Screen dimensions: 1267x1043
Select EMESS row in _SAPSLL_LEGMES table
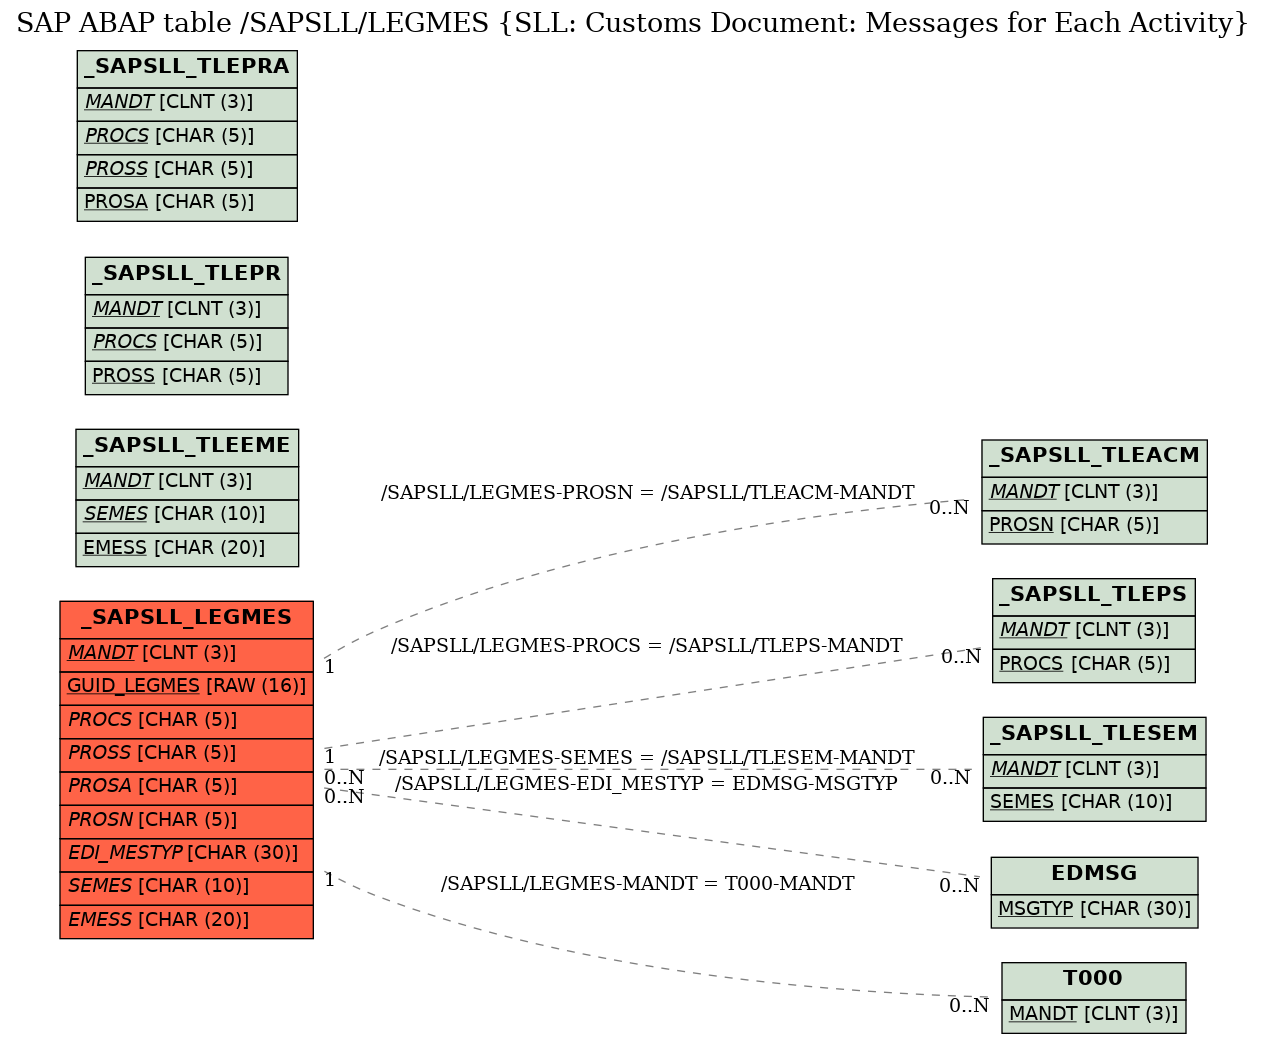pos(187,921)
